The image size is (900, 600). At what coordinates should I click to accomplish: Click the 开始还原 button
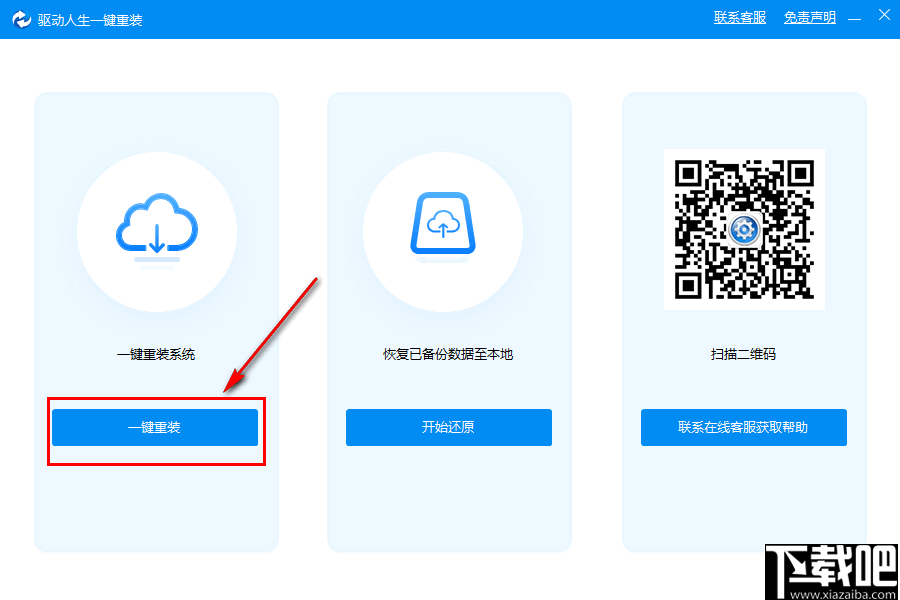[449, 427]
